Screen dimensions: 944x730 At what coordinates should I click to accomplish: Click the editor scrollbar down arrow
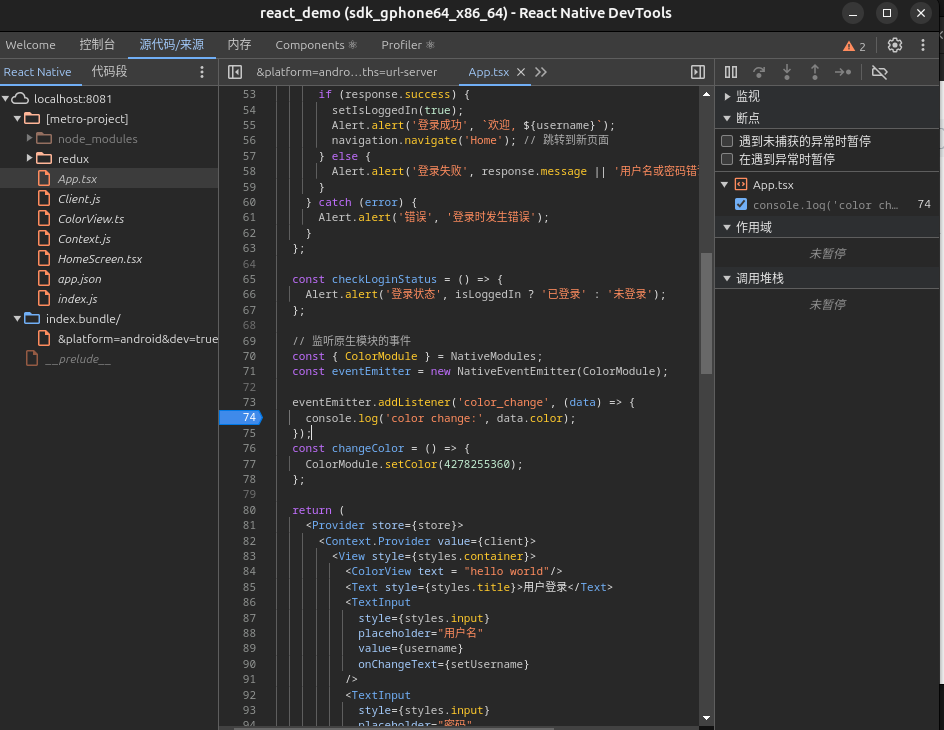click(x=706, y=718)
